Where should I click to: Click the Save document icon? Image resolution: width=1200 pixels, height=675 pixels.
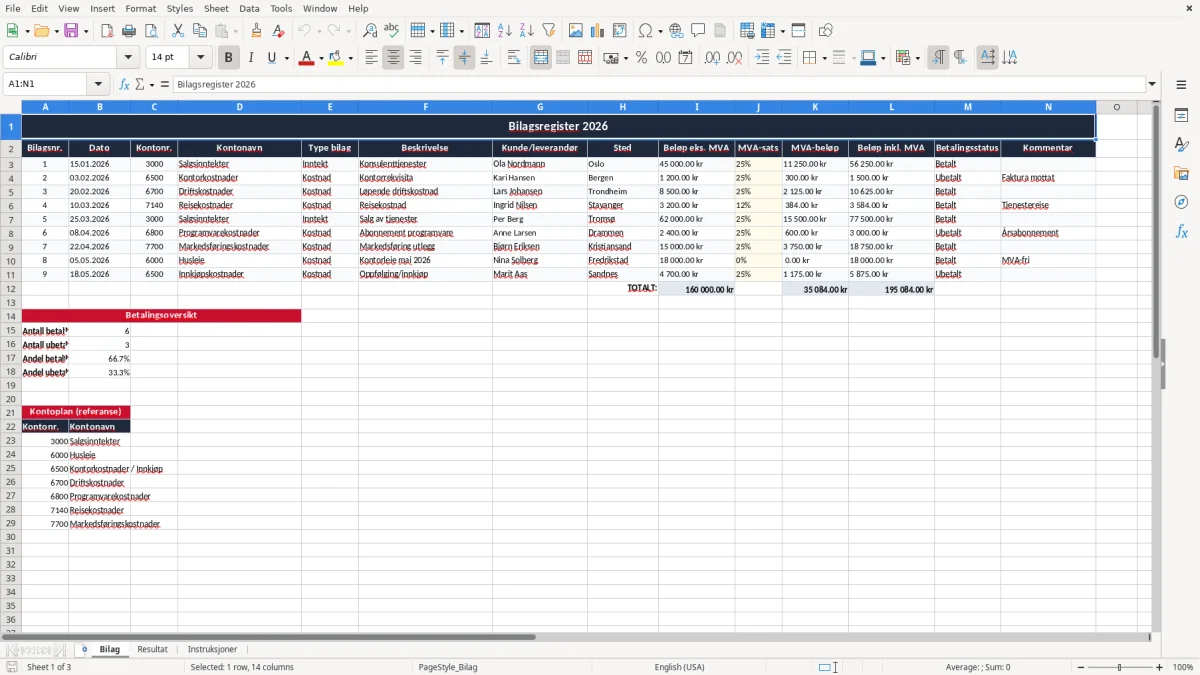coord(71,31)
